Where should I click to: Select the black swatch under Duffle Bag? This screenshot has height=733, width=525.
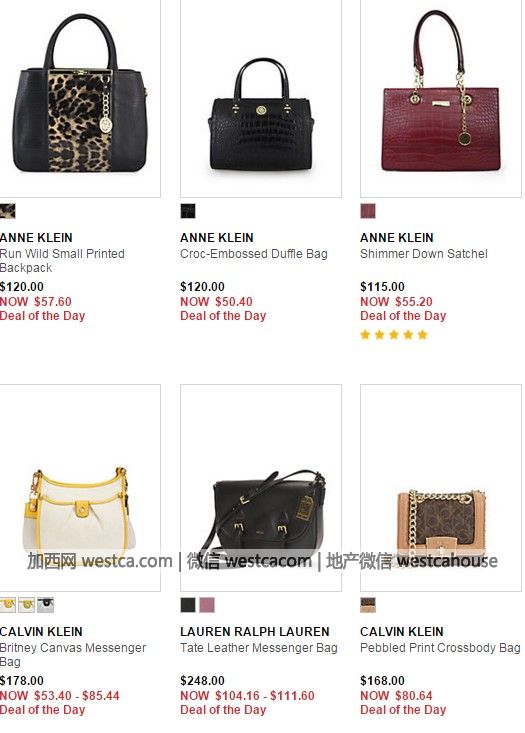click(188, 211)
